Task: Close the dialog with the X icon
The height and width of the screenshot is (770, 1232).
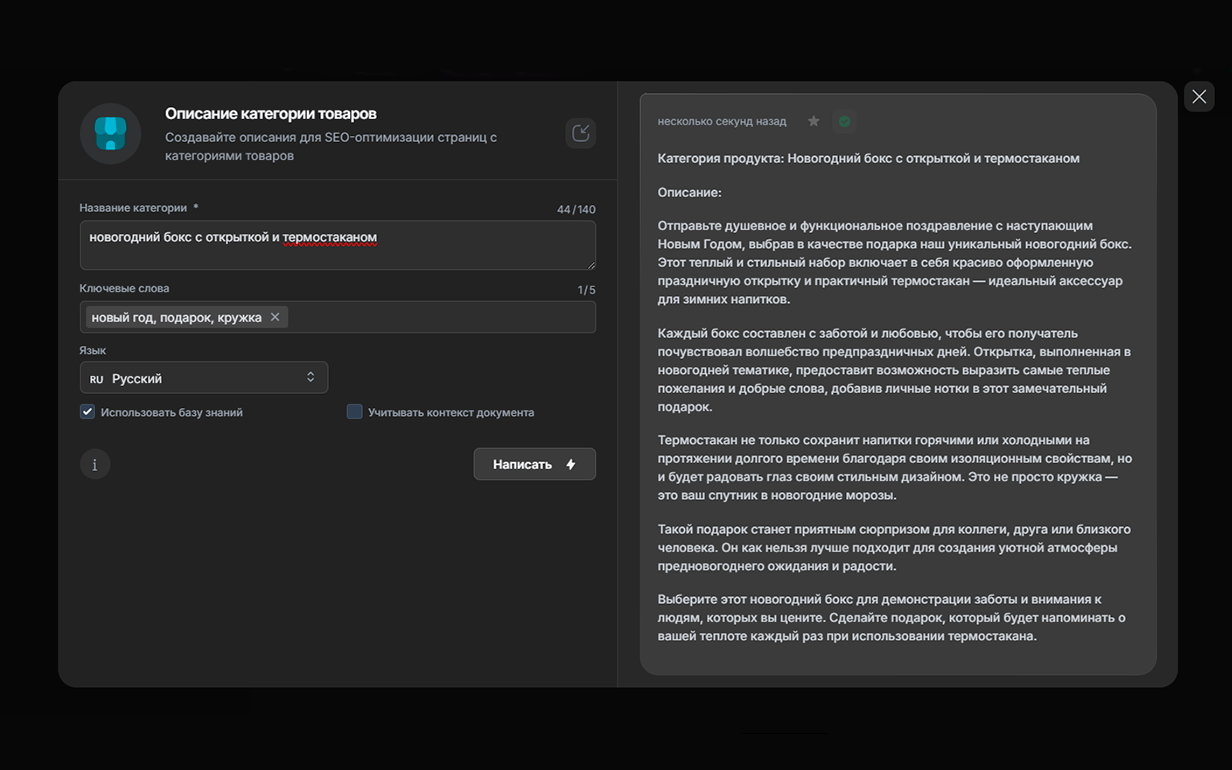Action: 1199,96
